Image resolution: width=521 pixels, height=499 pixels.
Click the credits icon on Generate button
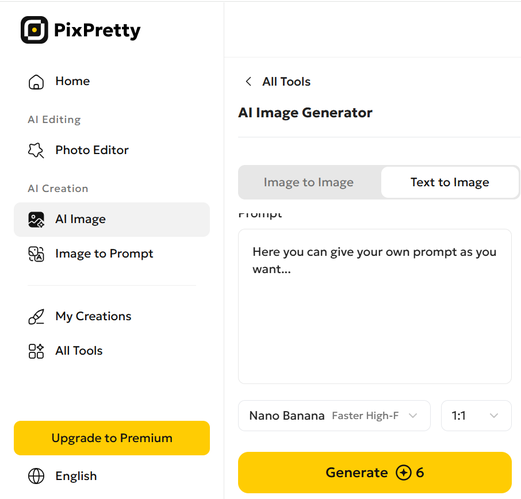[403, 472]
